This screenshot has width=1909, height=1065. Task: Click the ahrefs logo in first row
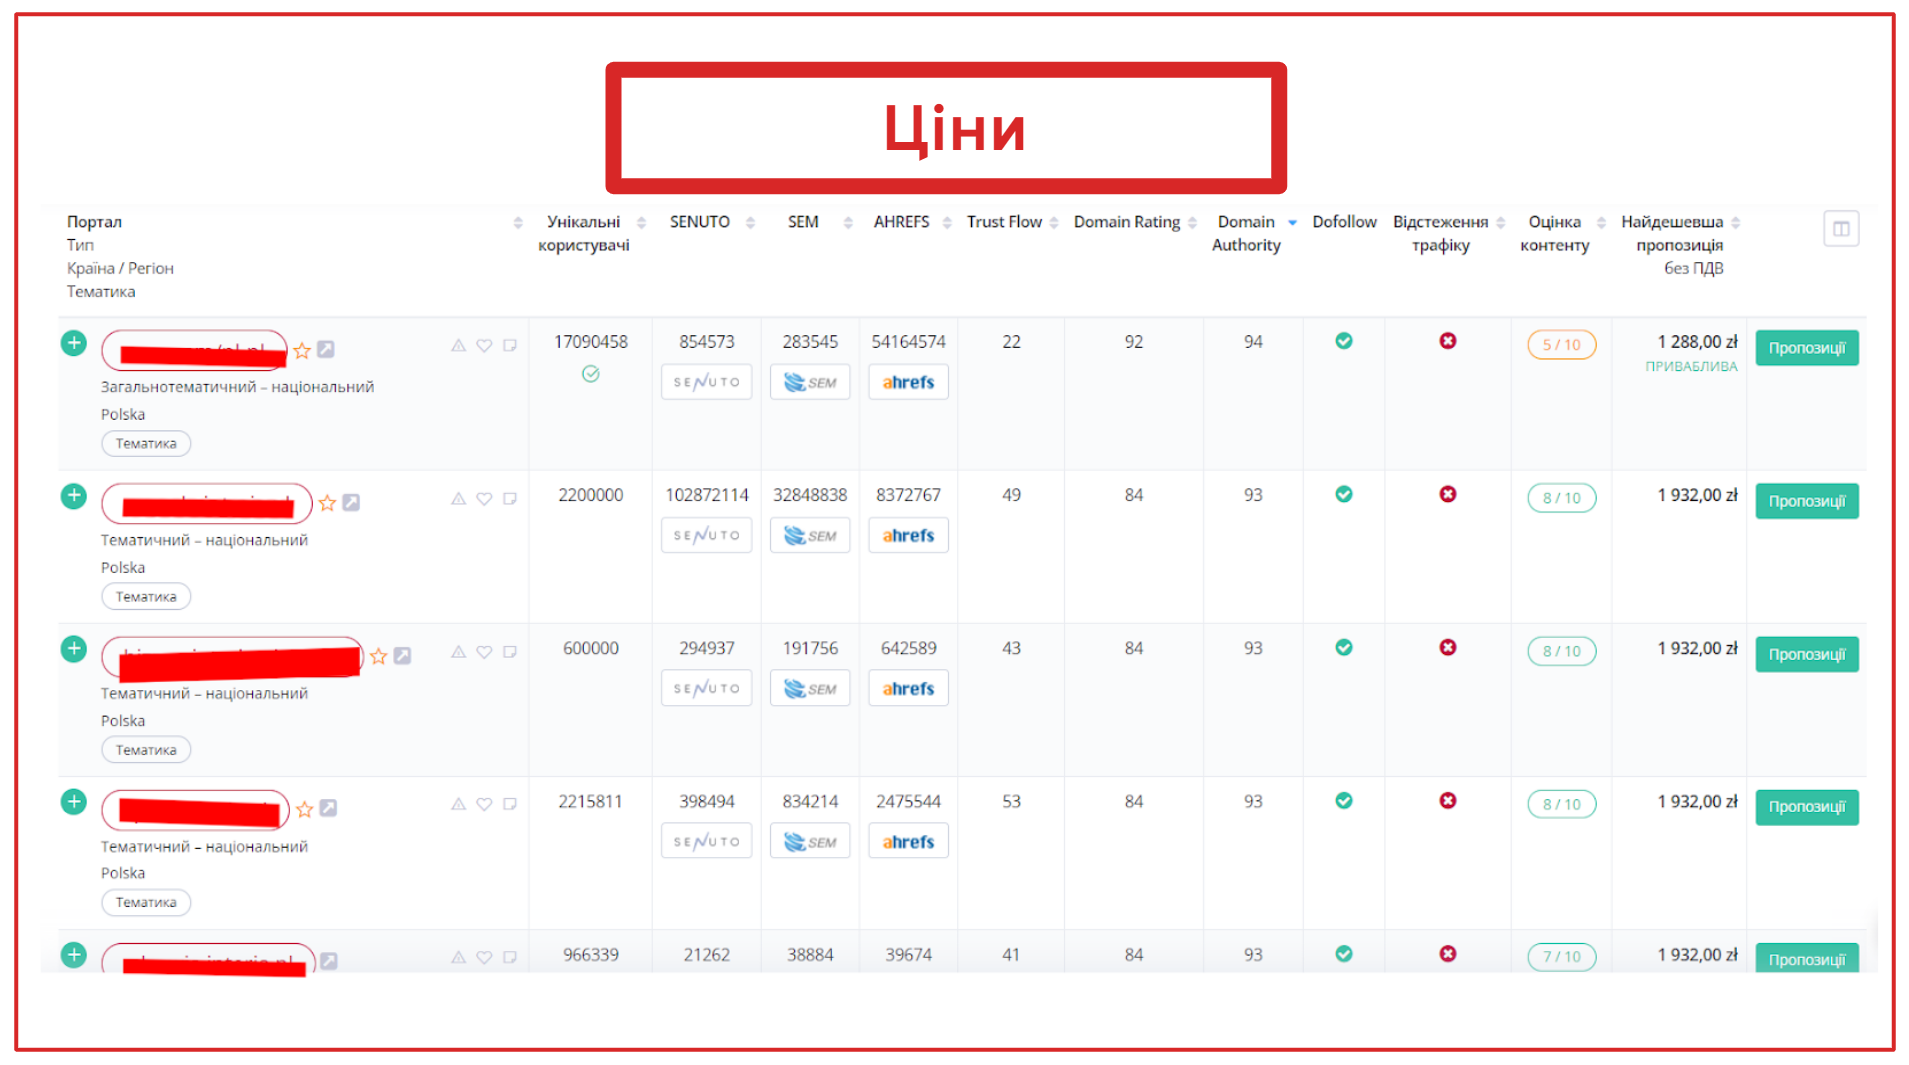pyautogui.click(x=907, y=382)
